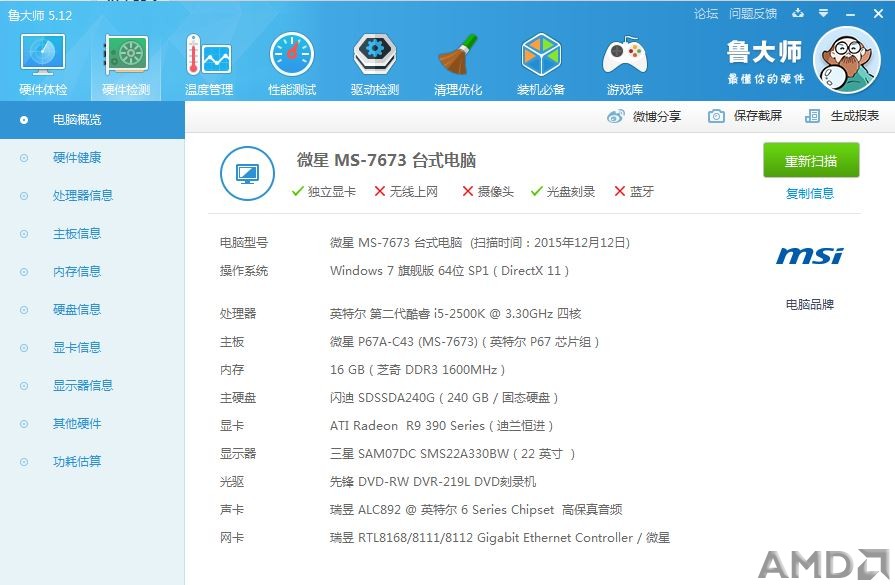
Task: Select 电脑概览 in sidebar
Action: 92,120
